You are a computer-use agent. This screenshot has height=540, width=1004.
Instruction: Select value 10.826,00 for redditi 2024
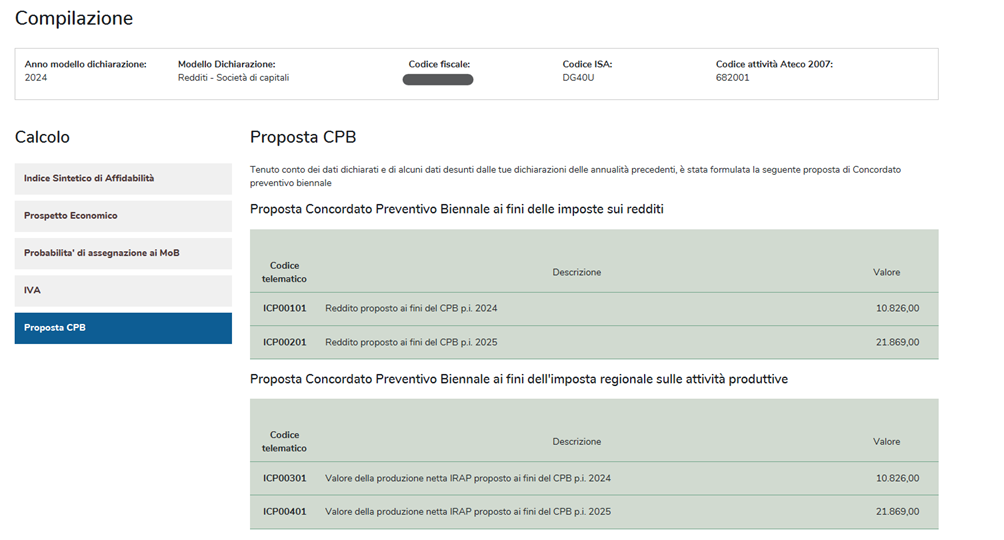coord(897,308)
